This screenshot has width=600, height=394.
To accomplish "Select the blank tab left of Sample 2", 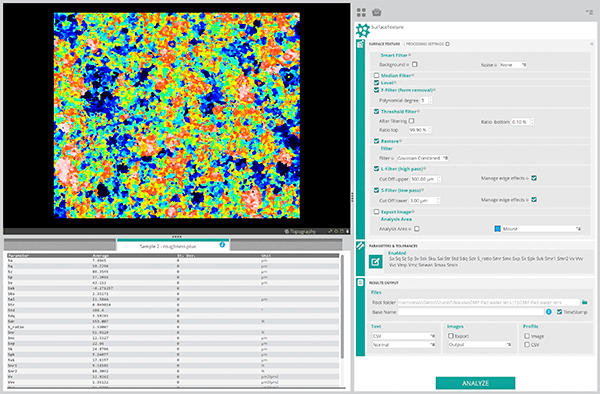I will click(x=60, y=245).
